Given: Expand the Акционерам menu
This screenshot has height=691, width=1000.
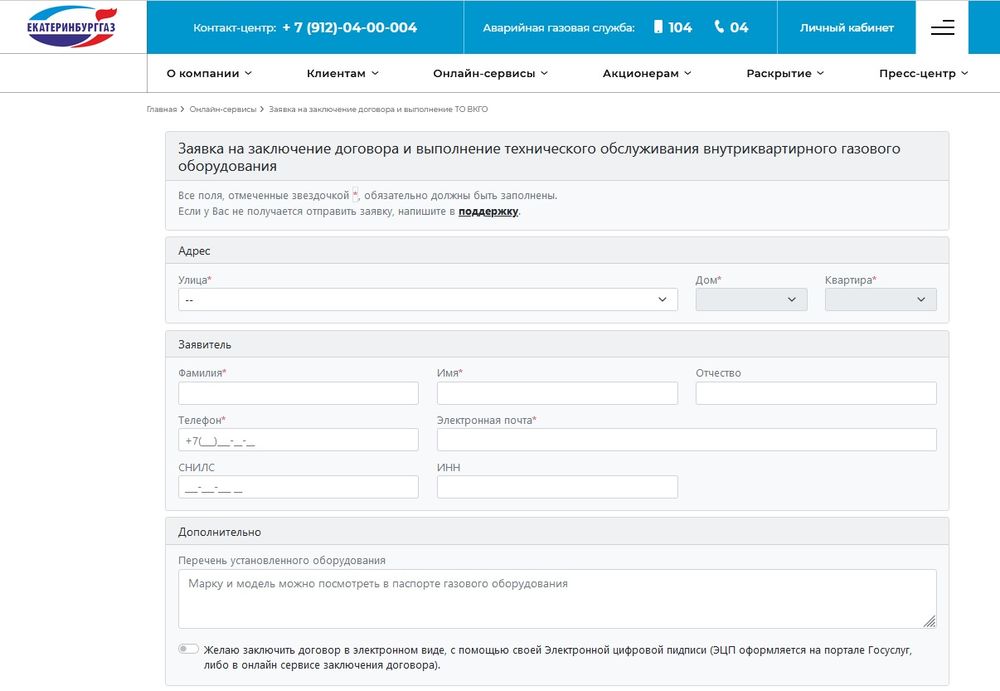Looking at the screenshot, I should tap(647, 73).
